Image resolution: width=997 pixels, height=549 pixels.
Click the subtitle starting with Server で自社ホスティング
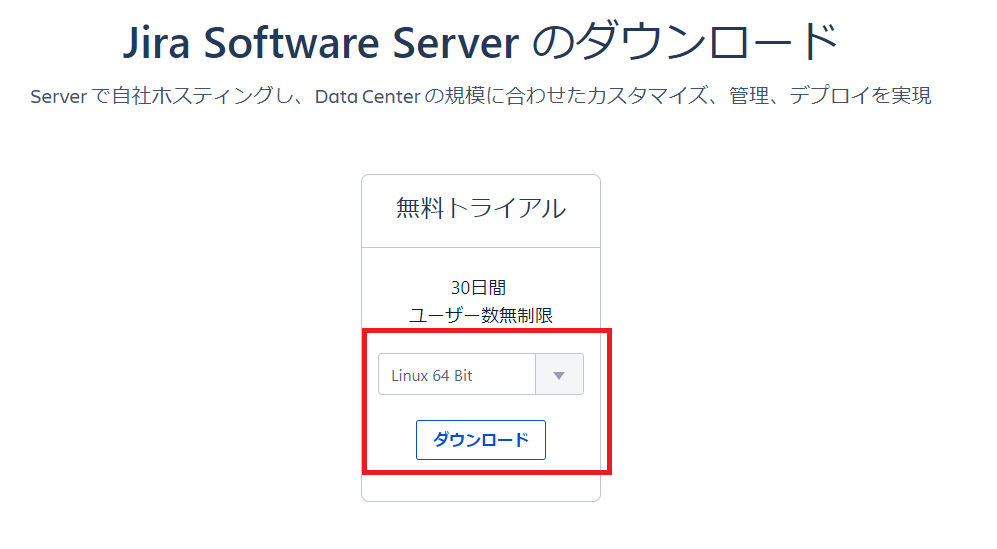tap(481, 96)
